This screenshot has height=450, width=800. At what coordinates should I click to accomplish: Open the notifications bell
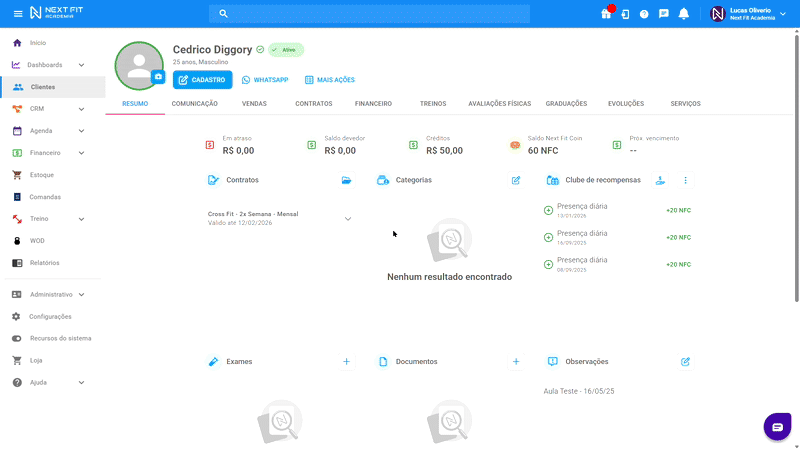click(684, 14)
